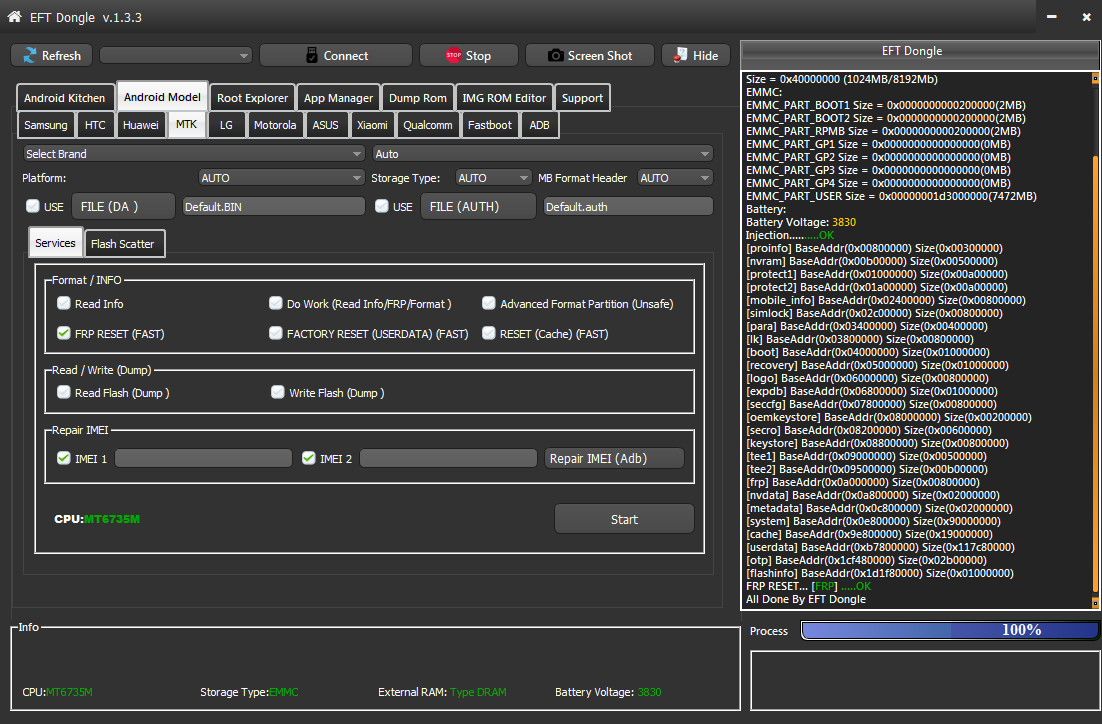The height and width of the screenshot is (724, 1102).
Task: Select the LG brand tab
Action: (x=226, y=125)
